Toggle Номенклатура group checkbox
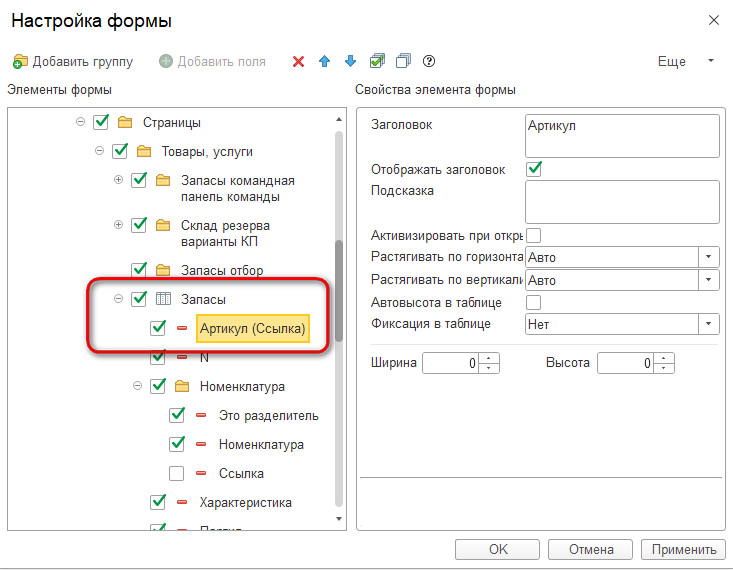The image size is (733, 570). tap(158, 386)
